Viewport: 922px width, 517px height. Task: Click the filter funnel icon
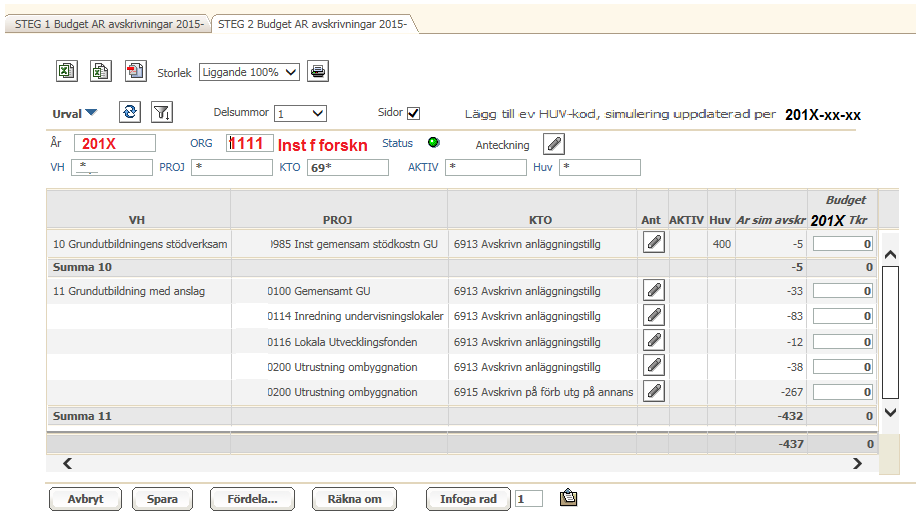click(x=162, y=112)
